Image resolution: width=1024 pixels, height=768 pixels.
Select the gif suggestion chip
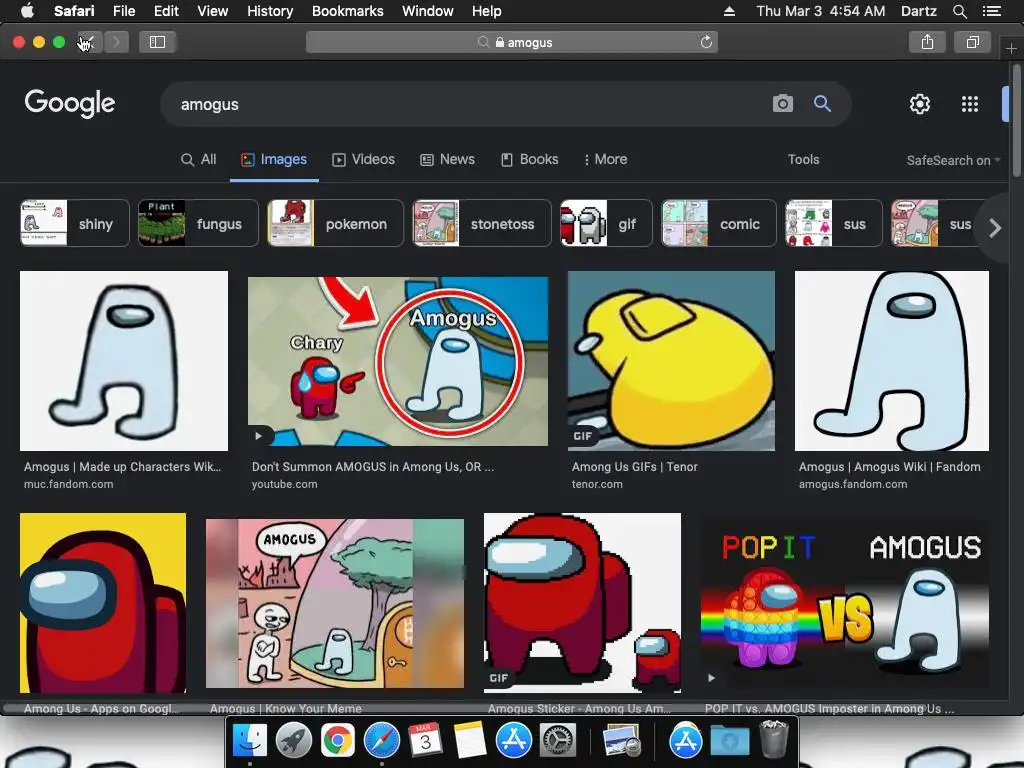click(x=606, y=223)
